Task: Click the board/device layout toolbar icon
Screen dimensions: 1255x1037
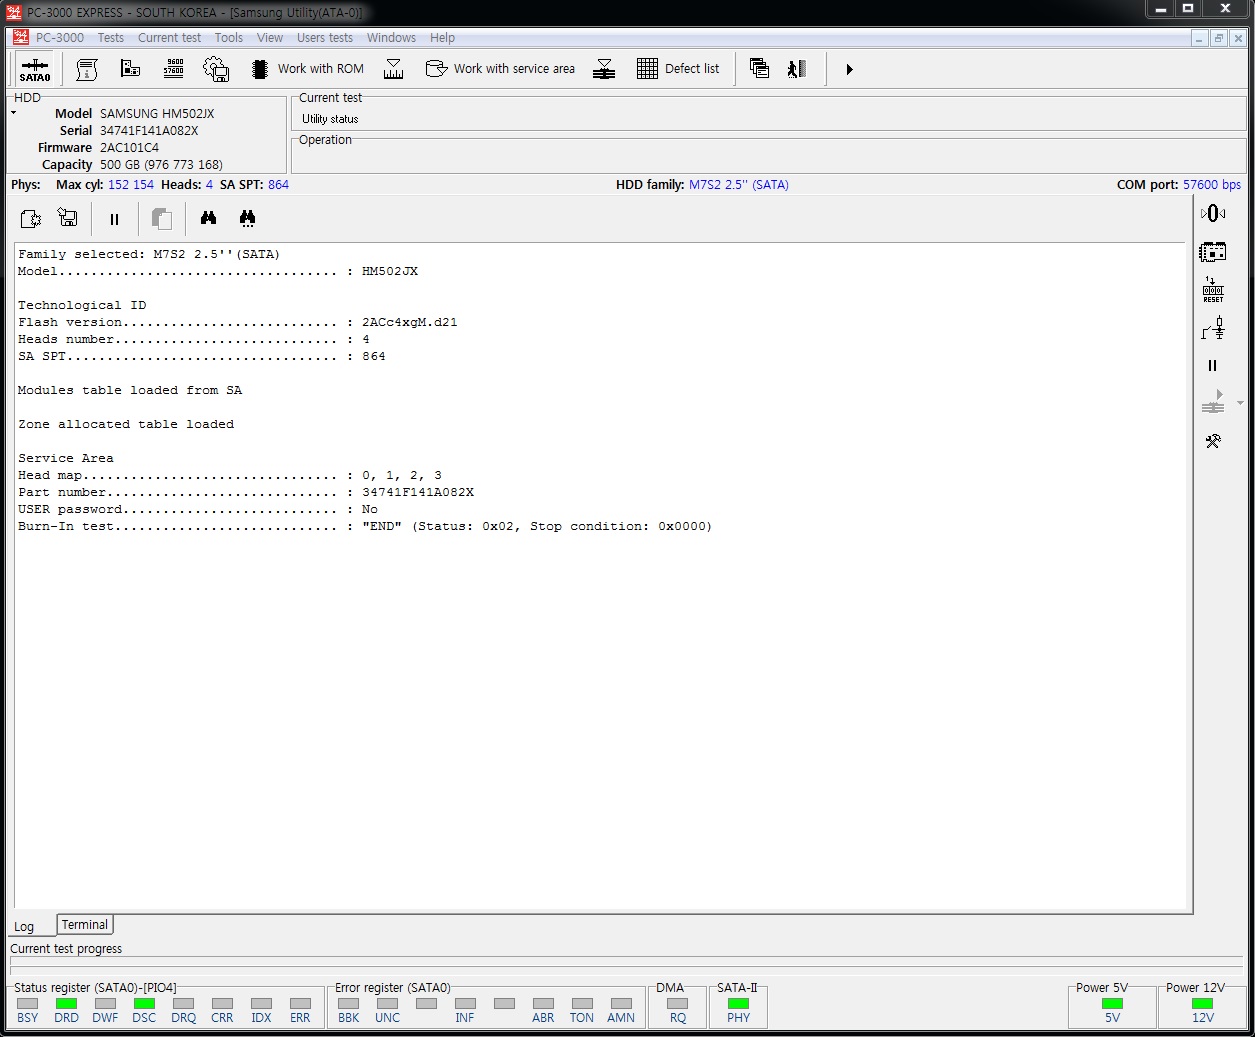Action: click(x=130, y=69)
